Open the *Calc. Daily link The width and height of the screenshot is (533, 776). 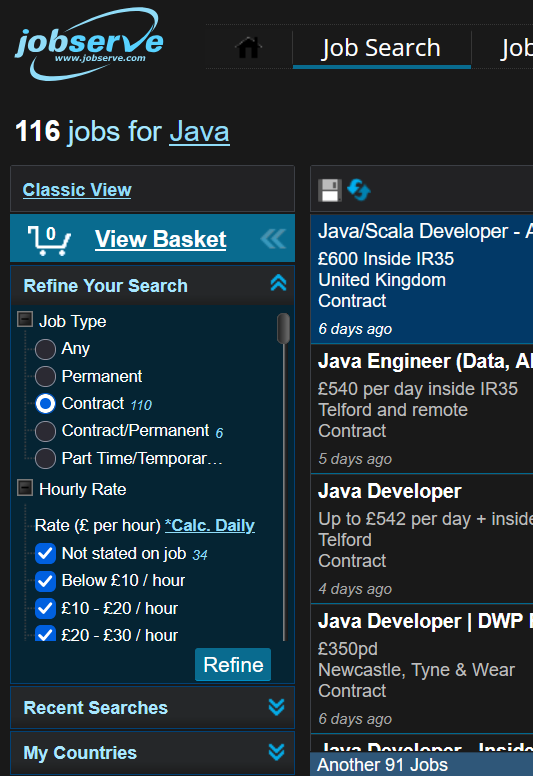(x=210, y=525)
